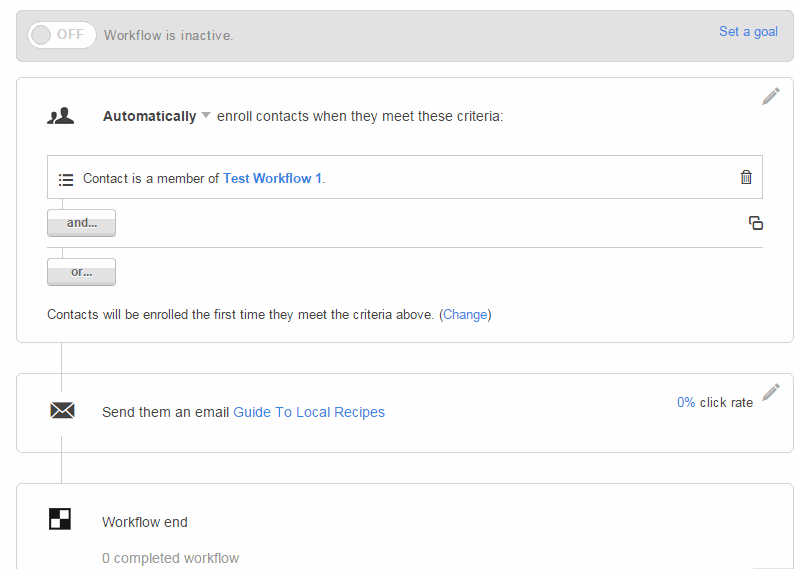Click the Workflow end checkered flag icon
Screen dimensions: 794x569
pos(60,519)
